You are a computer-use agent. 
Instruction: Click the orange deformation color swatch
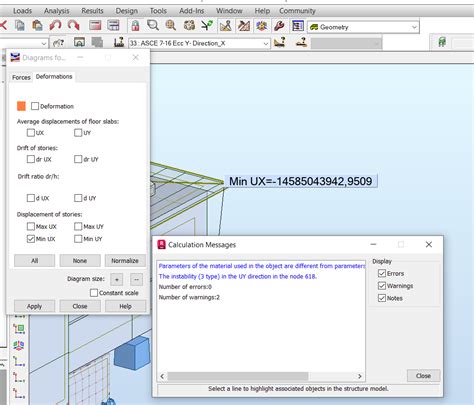[21, 106]
